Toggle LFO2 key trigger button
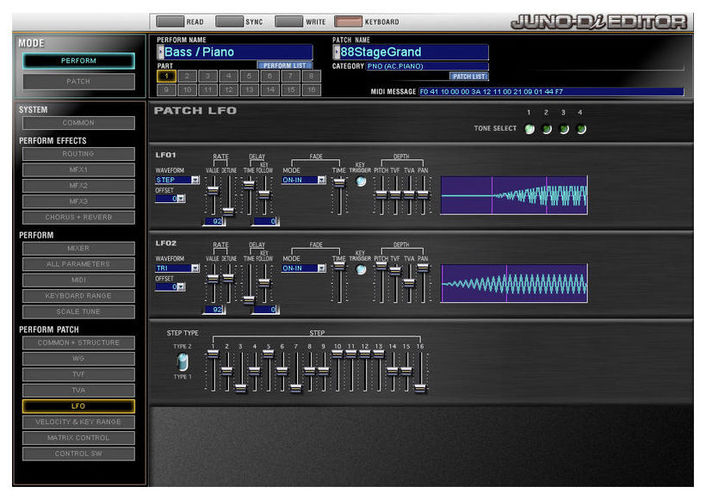This screenshot has height=499, width=706. (361, 270)
